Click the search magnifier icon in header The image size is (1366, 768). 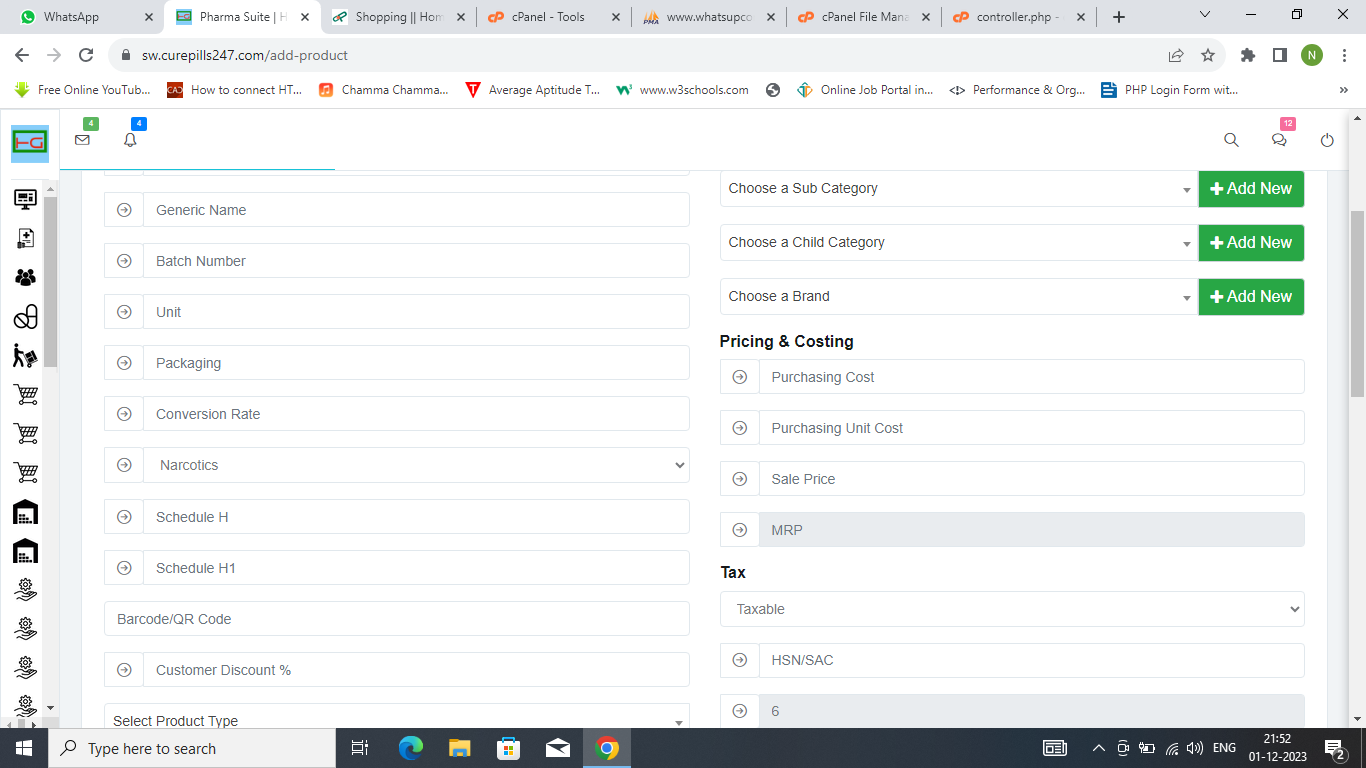pos(1231,140)
